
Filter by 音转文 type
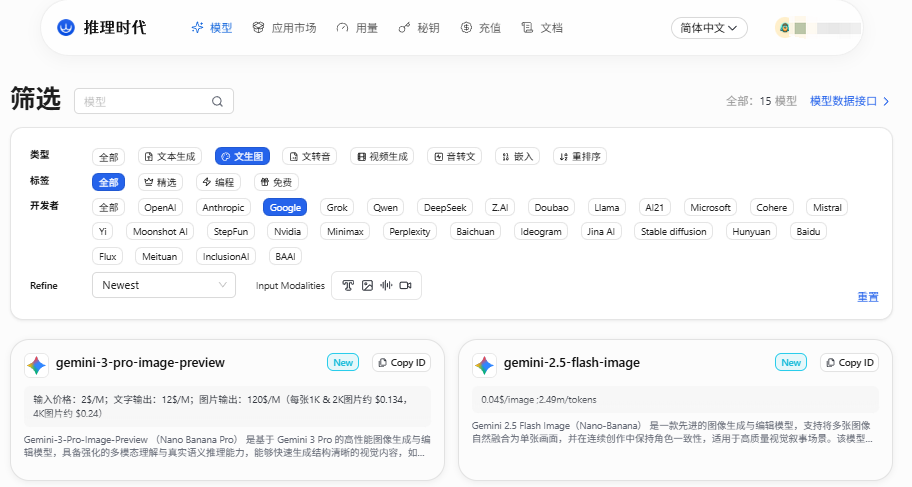click(x=455, y=157)
